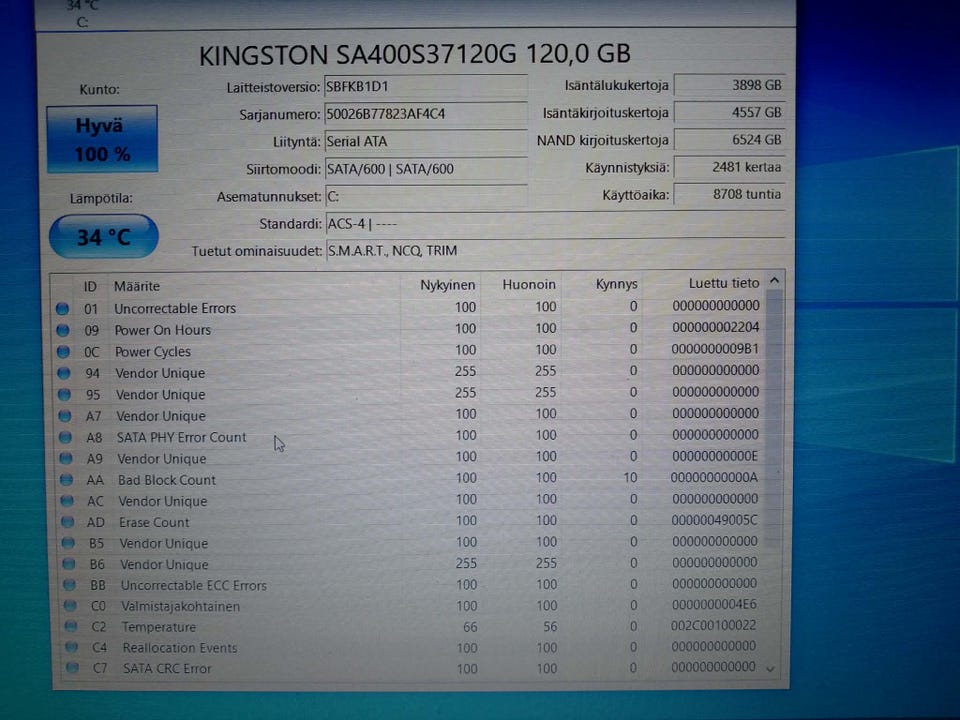
Task: Click status icon of Uncorrectable ECC Errors row
Action: tap(70, 585)
